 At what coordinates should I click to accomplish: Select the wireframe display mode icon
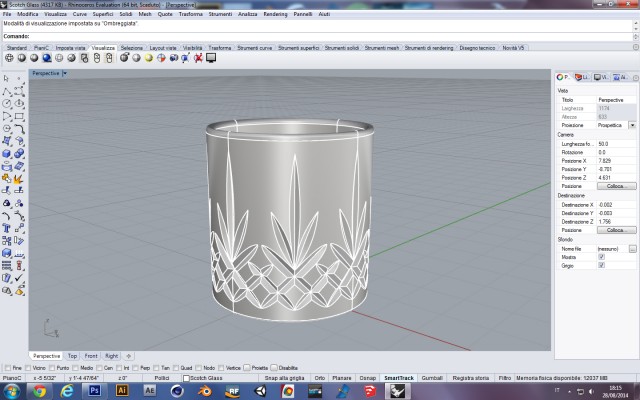click(x=9, y=58)
